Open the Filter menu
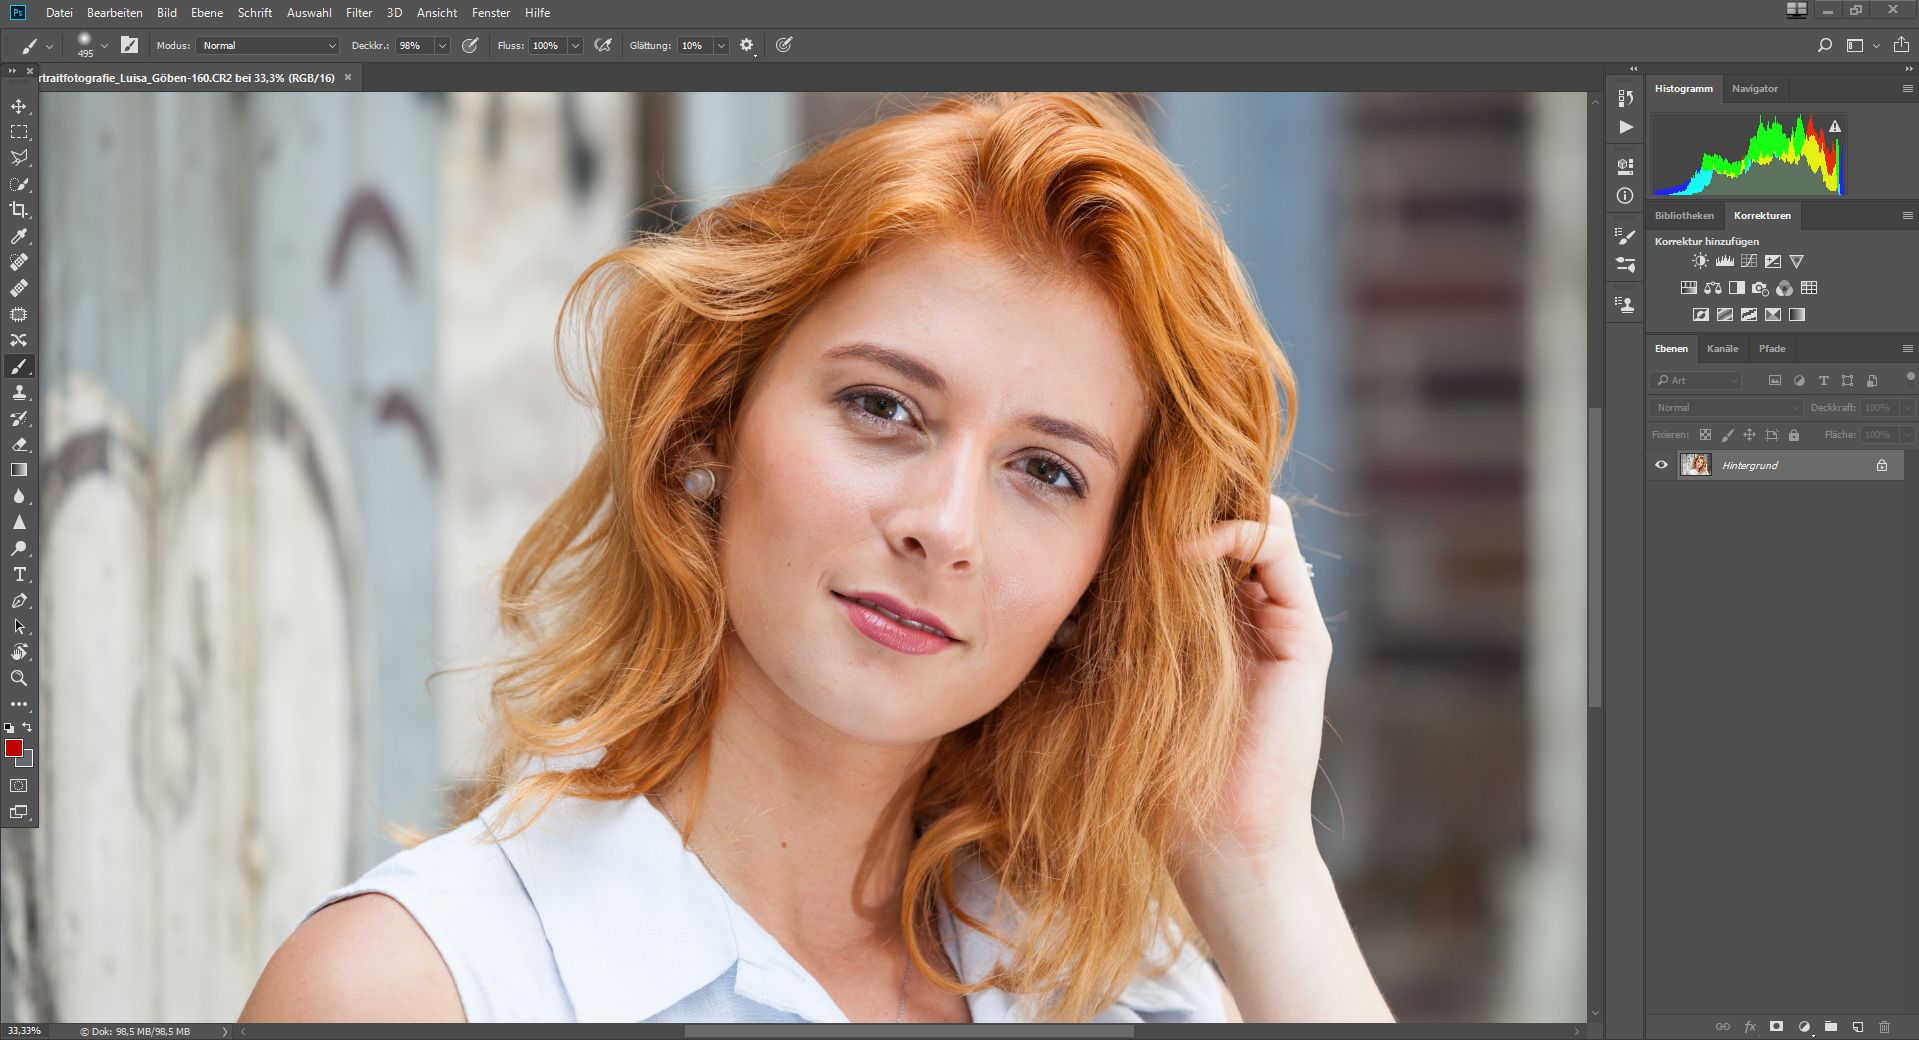The height and width of the screenshot is (1040, 1919). (x=359, y=13)
